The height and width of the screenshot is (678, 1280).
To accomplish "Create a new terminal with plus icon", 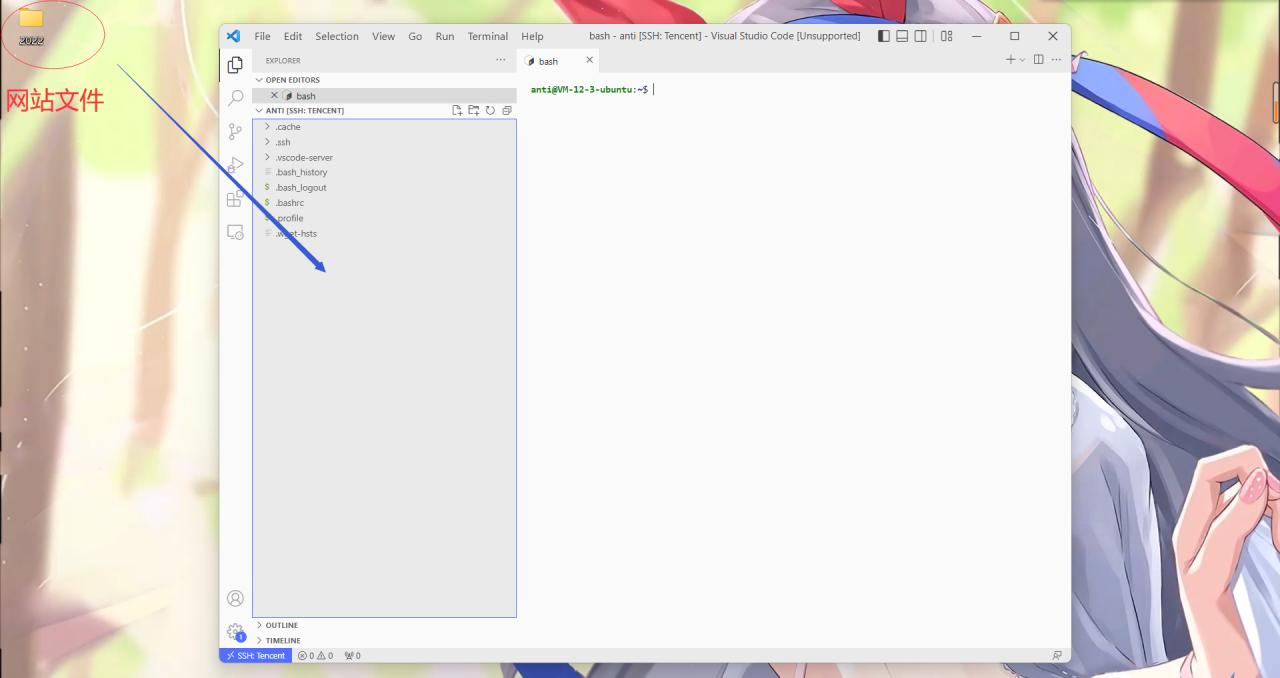I will [1010, 60].
